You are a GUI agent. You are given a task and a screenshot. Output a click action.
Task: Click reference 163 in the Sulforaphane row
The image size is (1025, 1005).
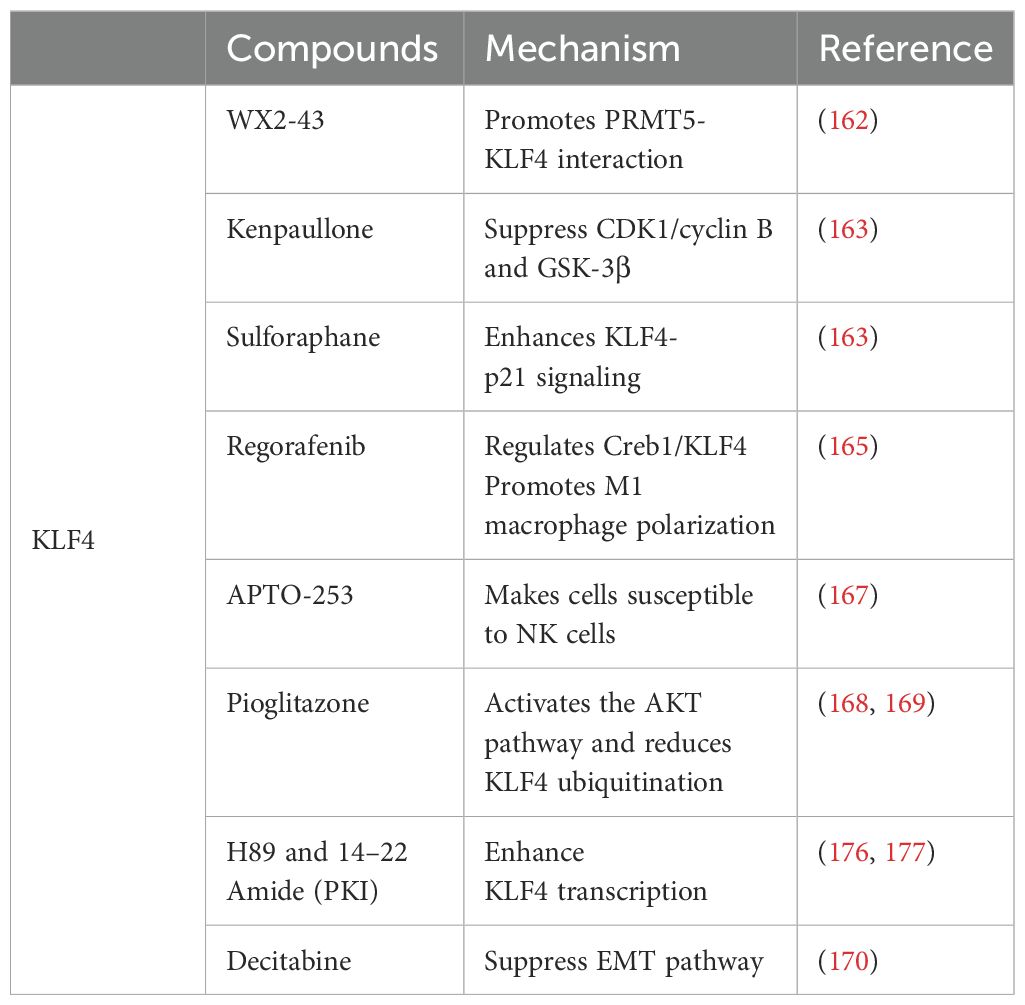tap(848, 337)
